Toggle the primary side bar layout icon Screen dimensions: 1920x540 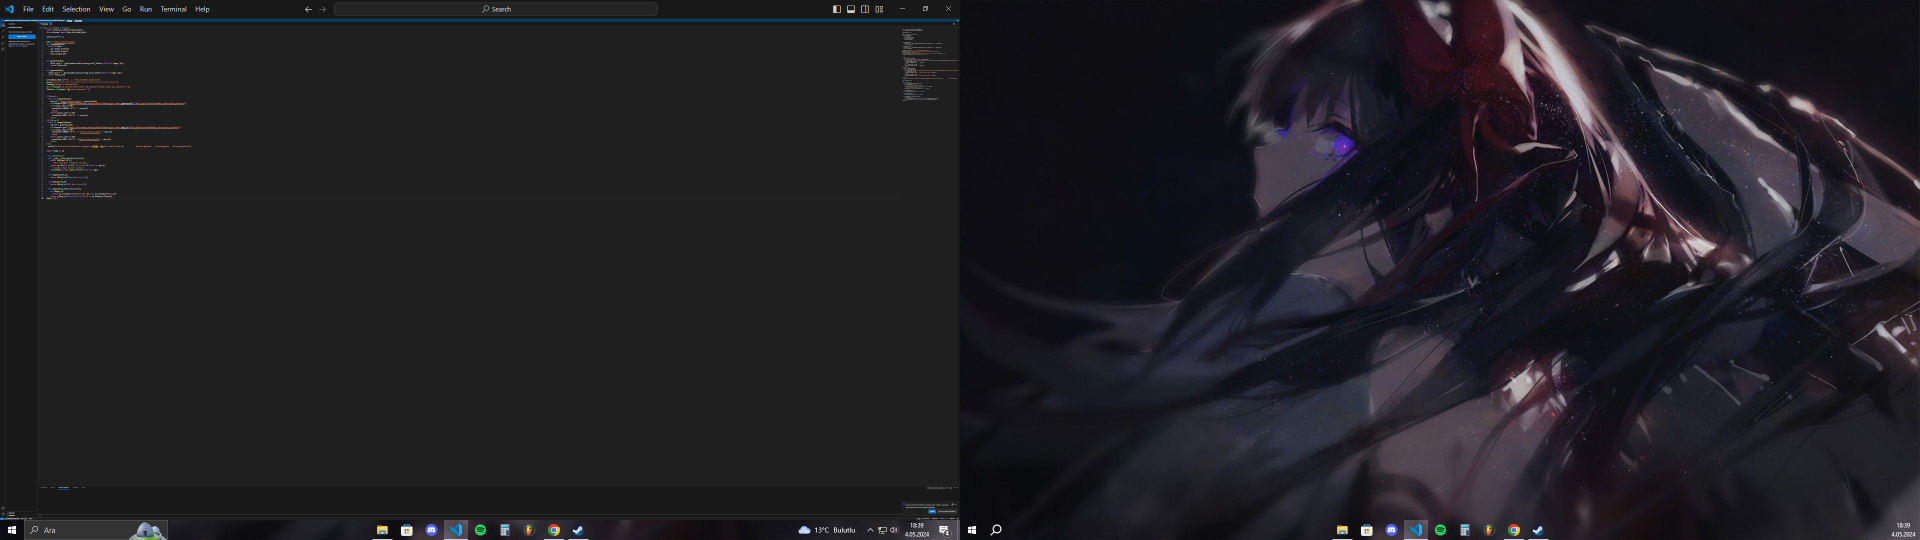pyautogui.click(x=837, y=9)
